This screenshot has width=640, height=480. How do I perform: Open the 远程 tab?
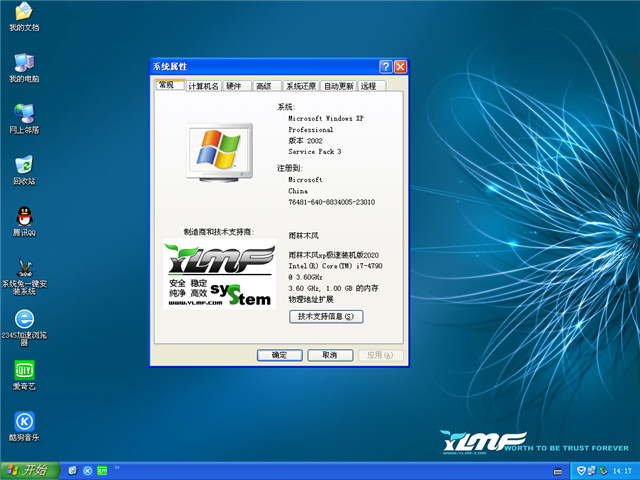369,87
